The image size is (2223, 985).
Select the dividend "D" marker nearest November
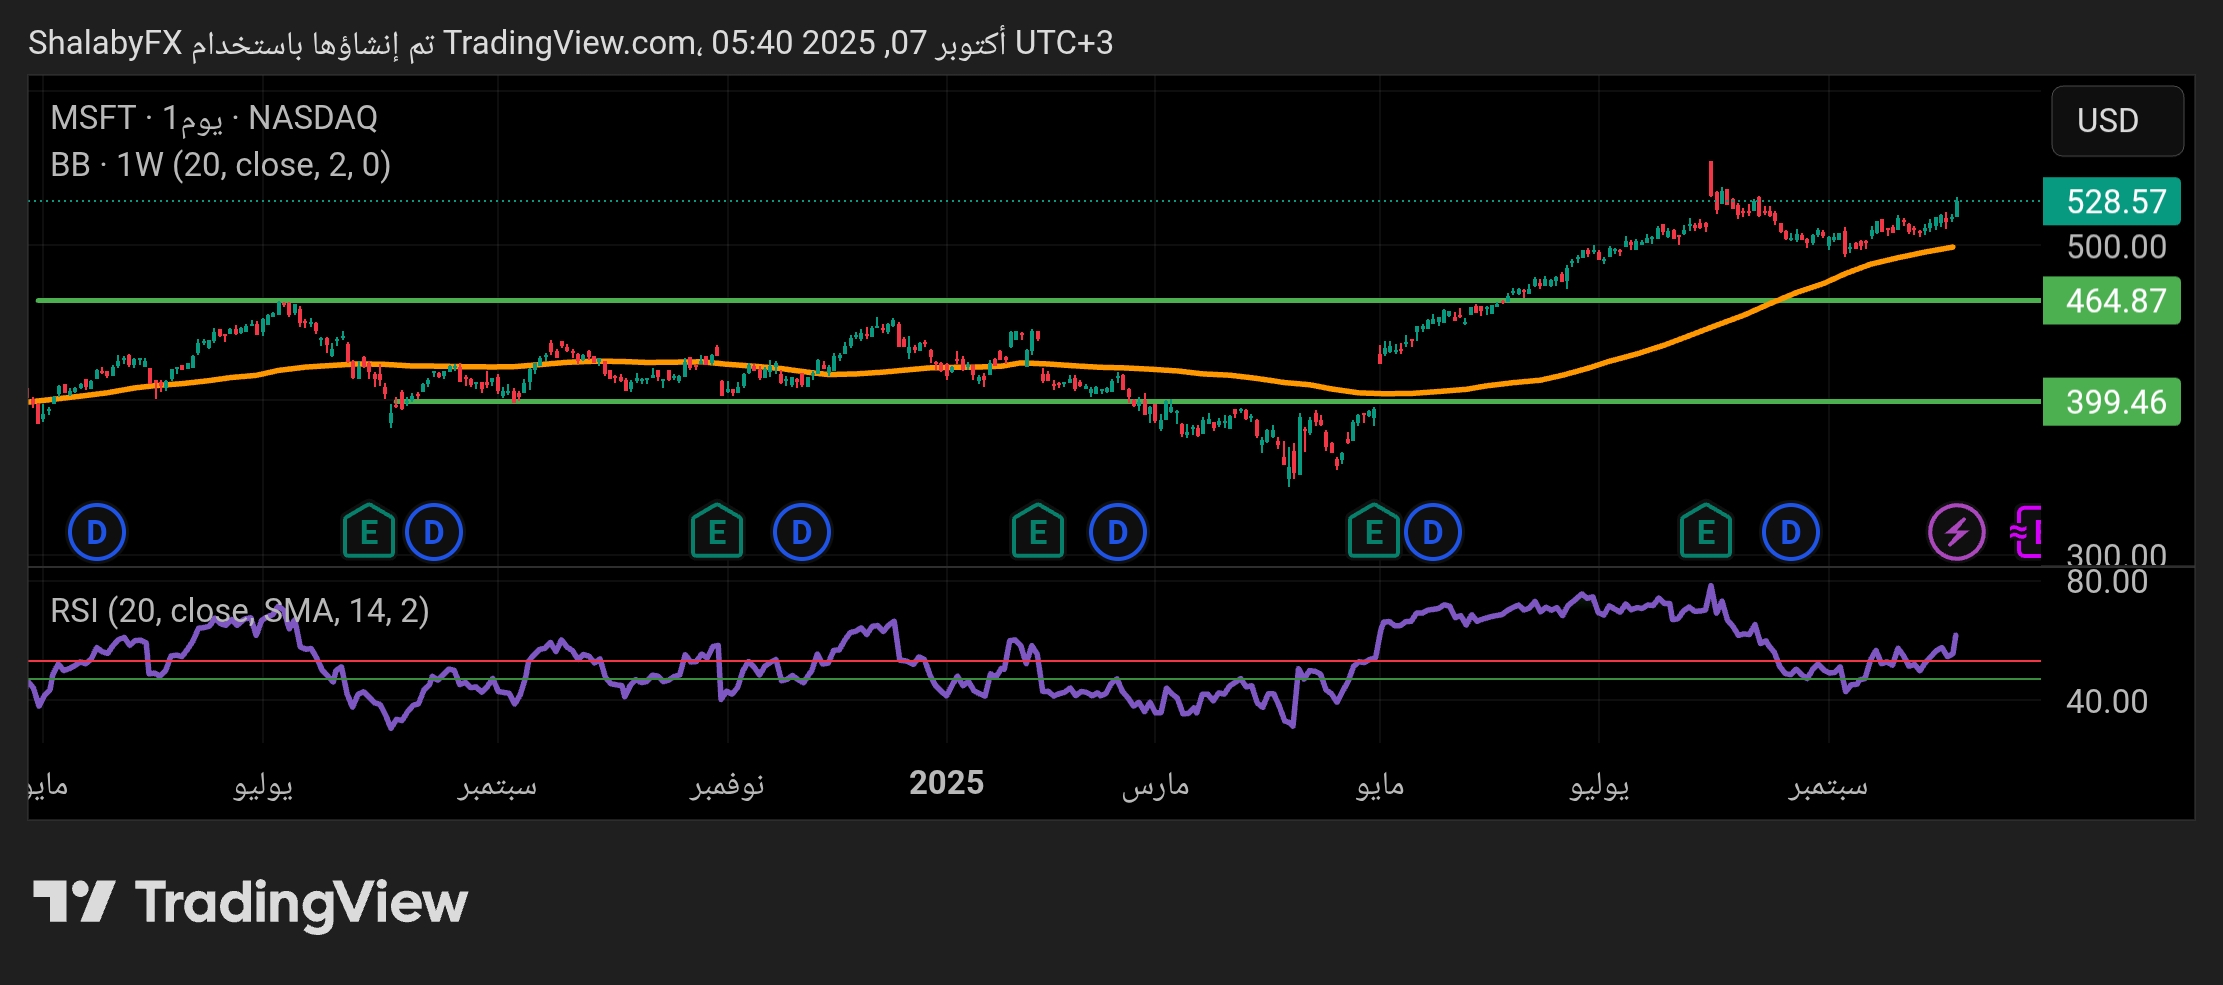coord(801,532)
